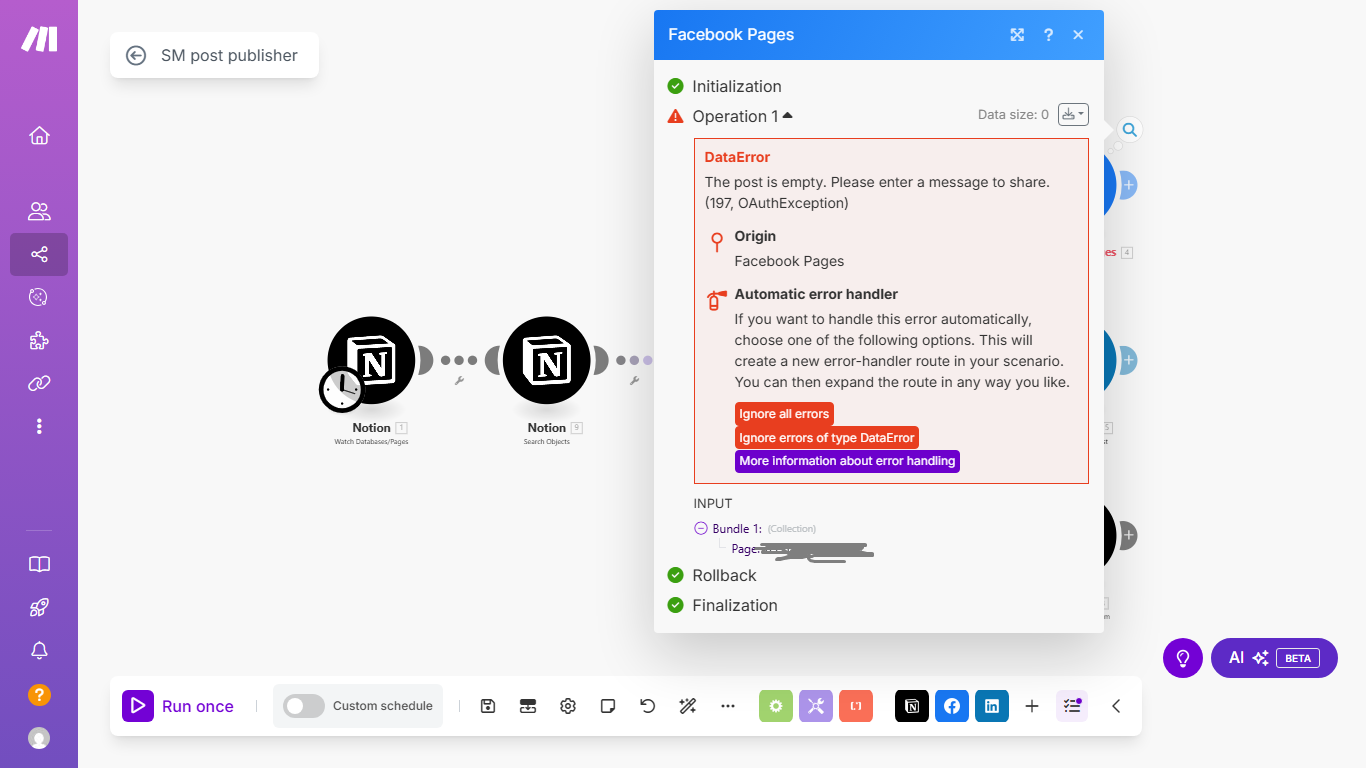Open the Apps puzzle icon in the sidebar
1366x768 pixels.
39,340
